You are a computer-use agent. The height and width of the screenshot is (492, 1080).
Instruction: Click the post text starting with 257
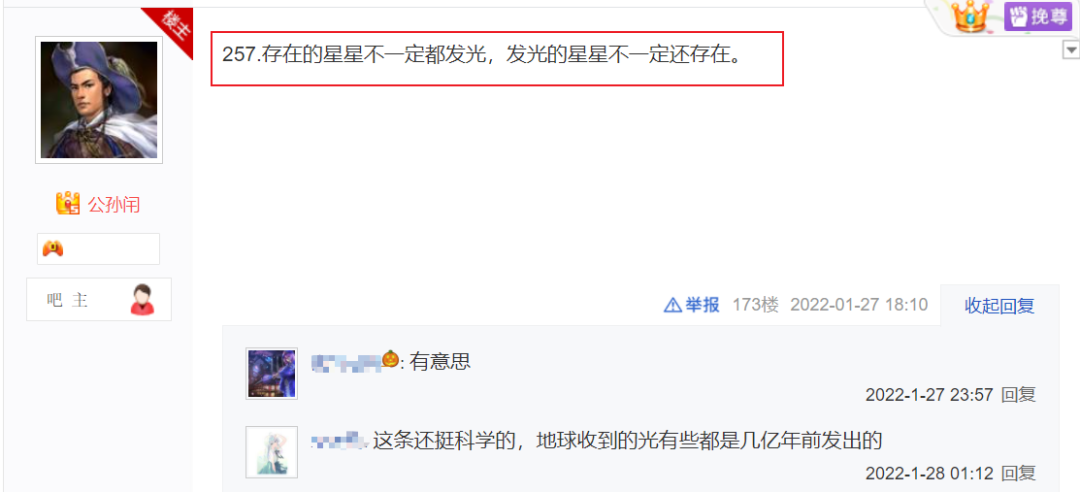click(483, 57)
